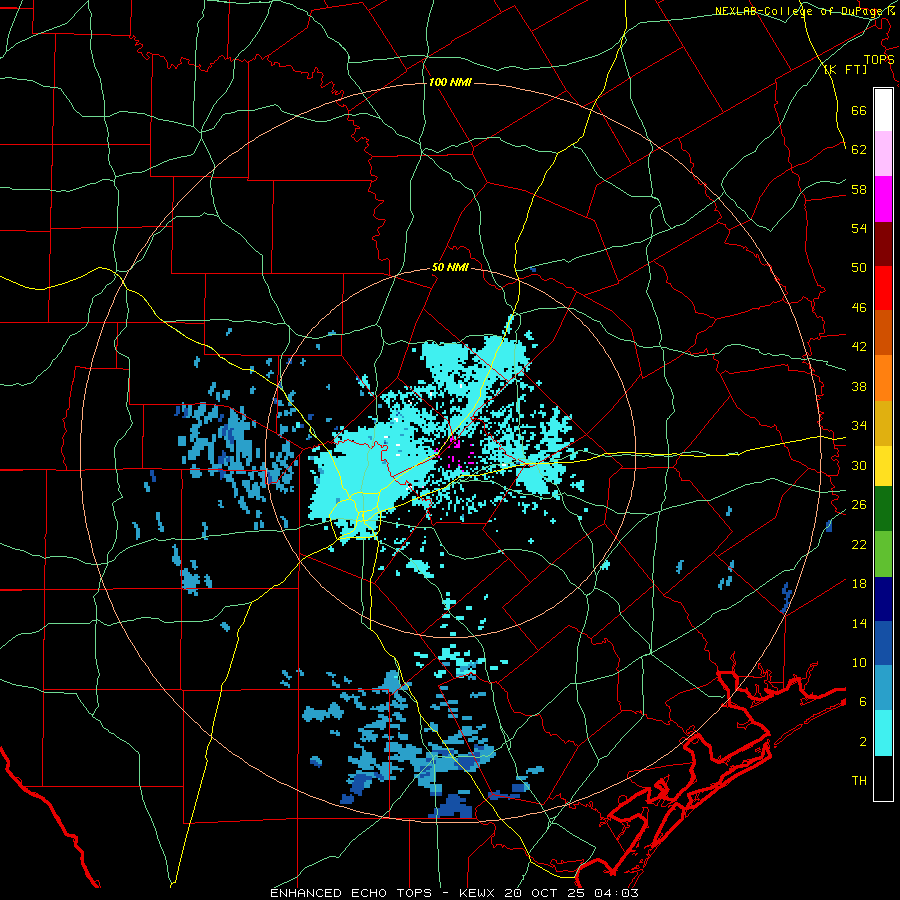
Task: Select the '54' legend value
Action: tap(859, 228)
